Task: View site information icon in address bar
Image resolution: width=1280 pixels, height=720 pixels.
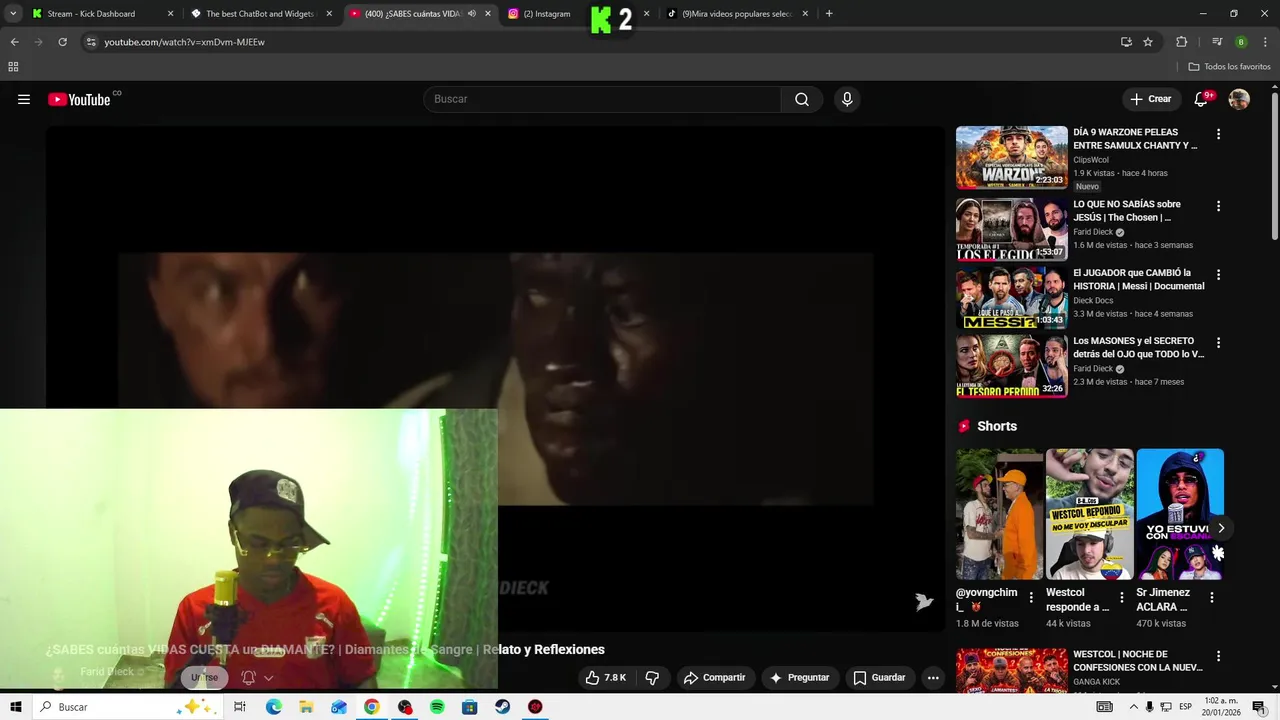Action: pos(91,42)
